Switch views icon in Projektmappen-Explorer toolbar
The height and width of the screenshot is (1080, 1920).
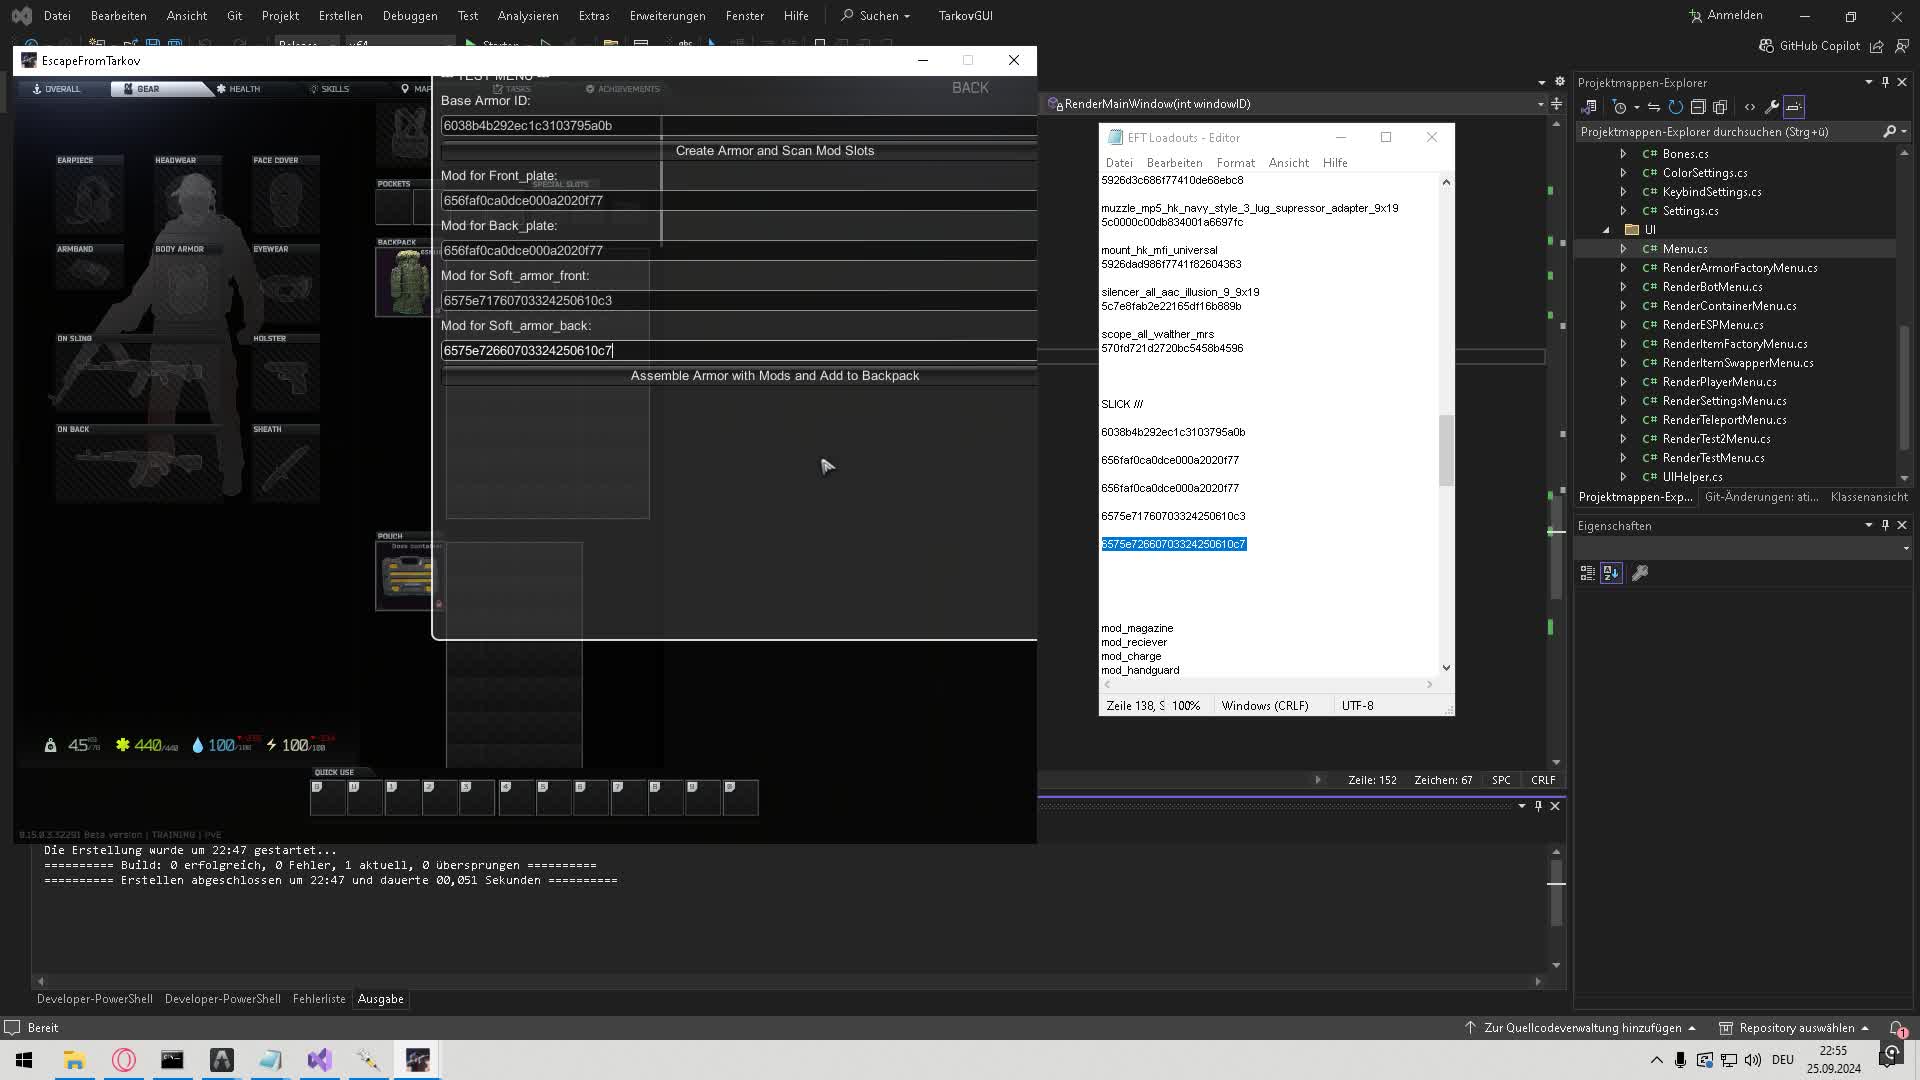(x=1588, y=107)
